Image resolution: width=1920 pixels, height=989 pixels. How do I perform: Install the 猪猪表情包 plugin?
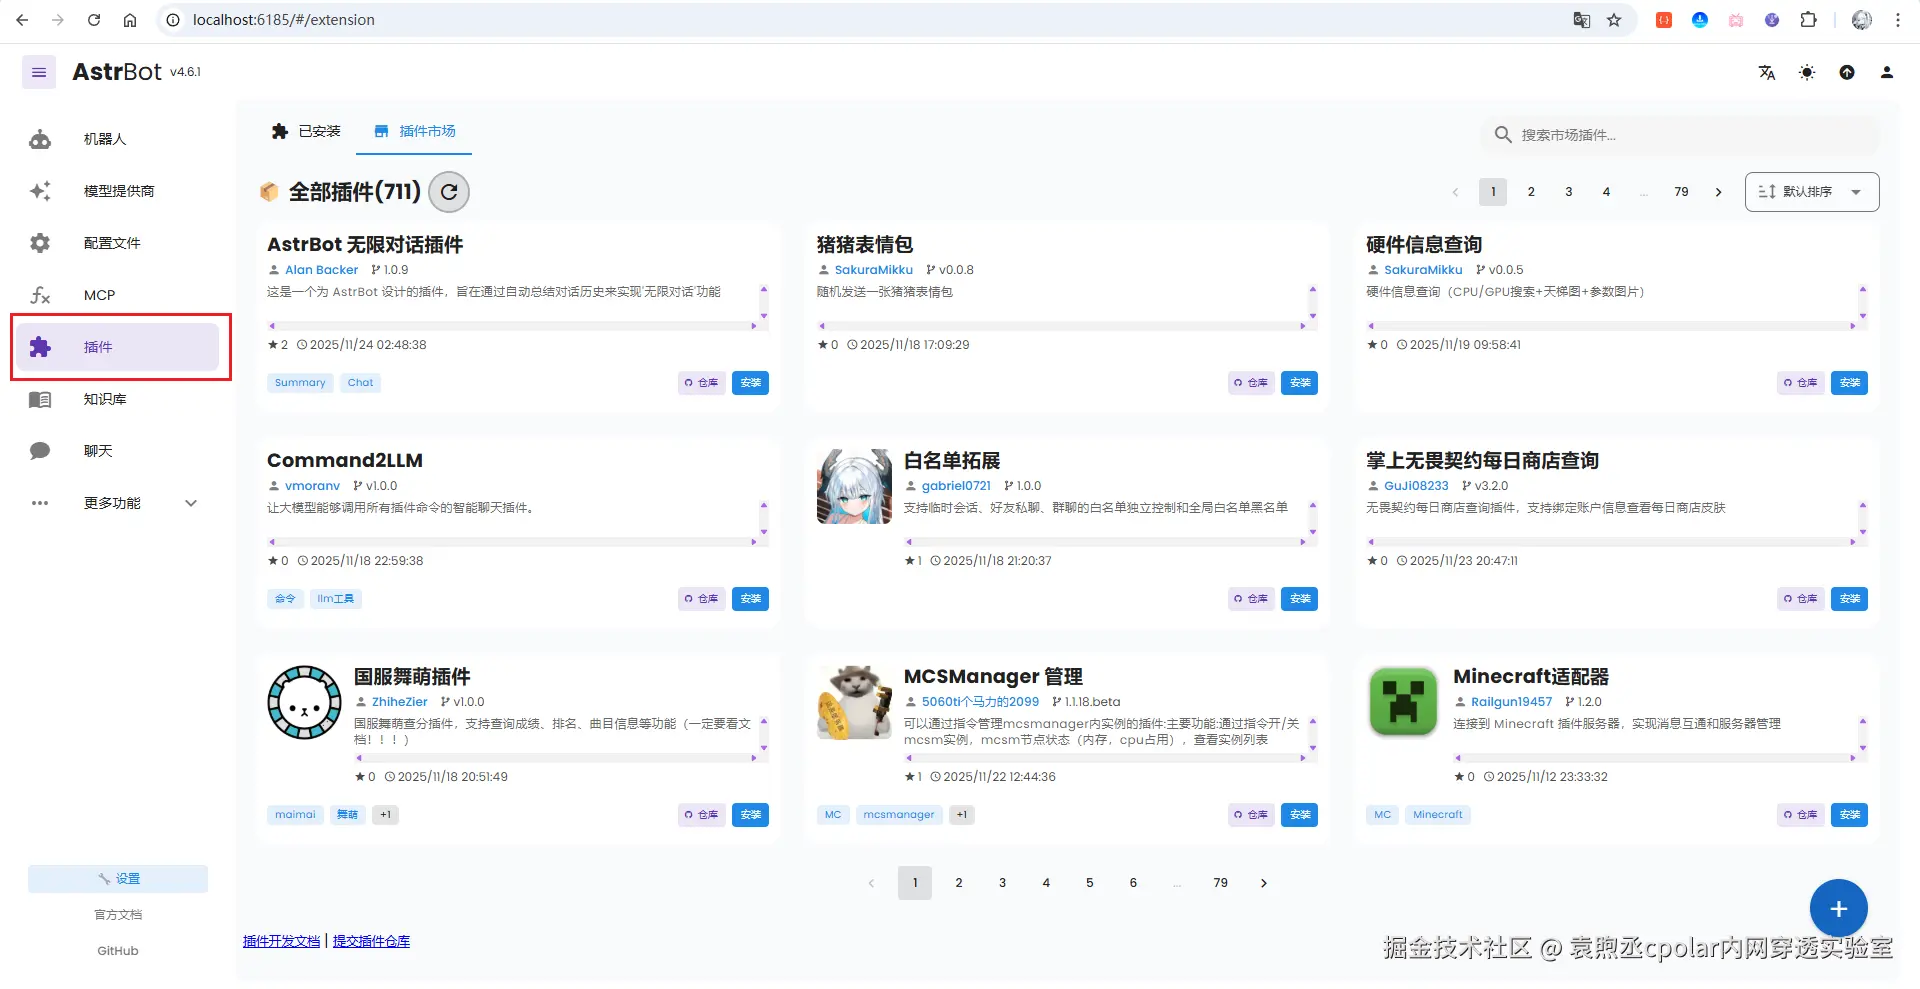point(1300,383)
